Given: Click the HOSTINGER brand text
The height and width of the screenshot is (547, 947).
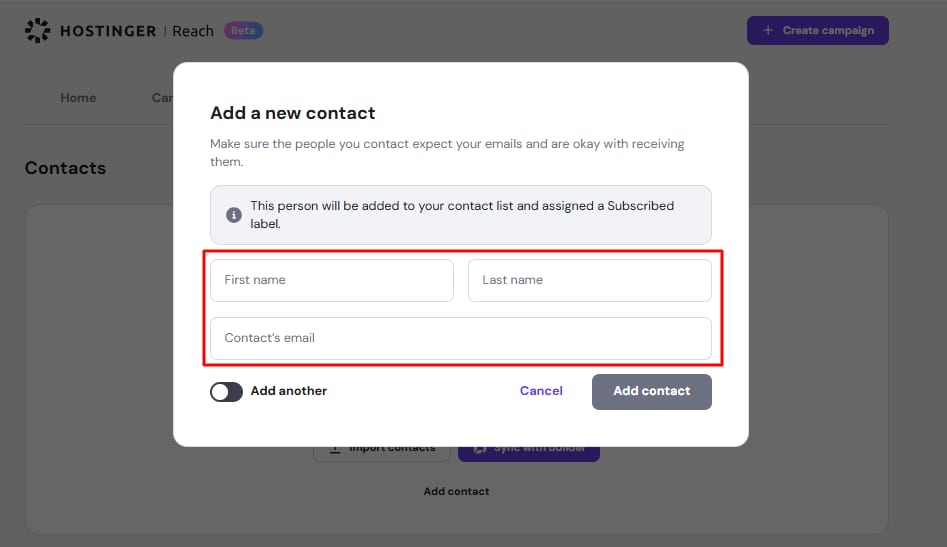Looking at the screenshot, I should pos(108,31).
